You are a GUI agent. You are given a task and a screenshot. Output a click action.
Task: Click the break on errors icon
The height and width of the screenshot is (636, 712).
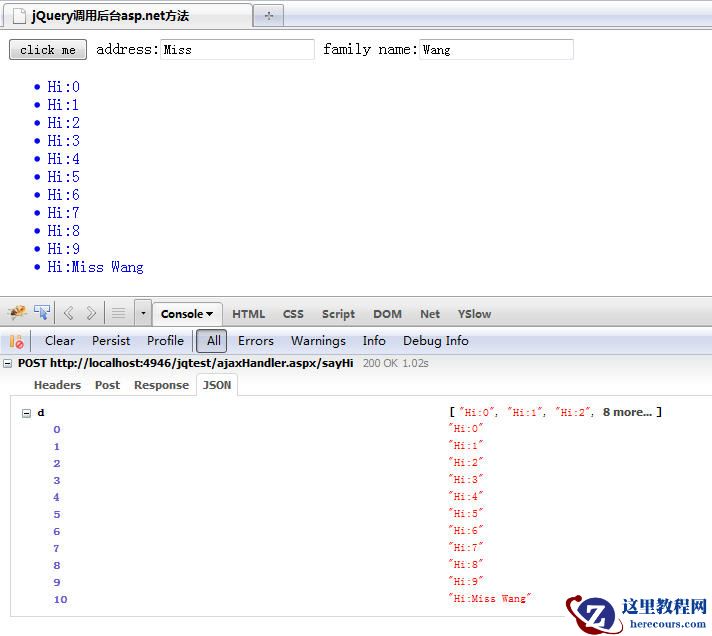pos(16,341)
